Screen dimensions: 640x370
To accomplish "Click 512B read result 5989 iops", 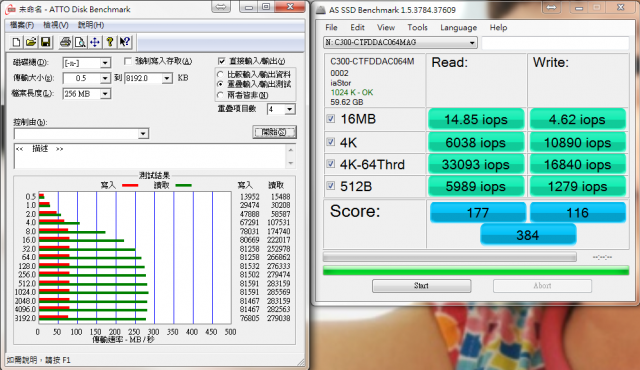I will 476,186.
